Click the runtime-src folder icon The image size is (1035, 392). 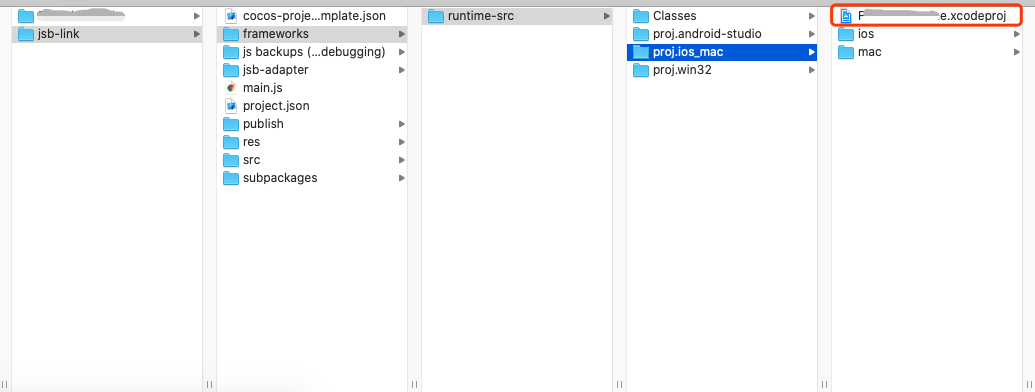pos(436,16)
